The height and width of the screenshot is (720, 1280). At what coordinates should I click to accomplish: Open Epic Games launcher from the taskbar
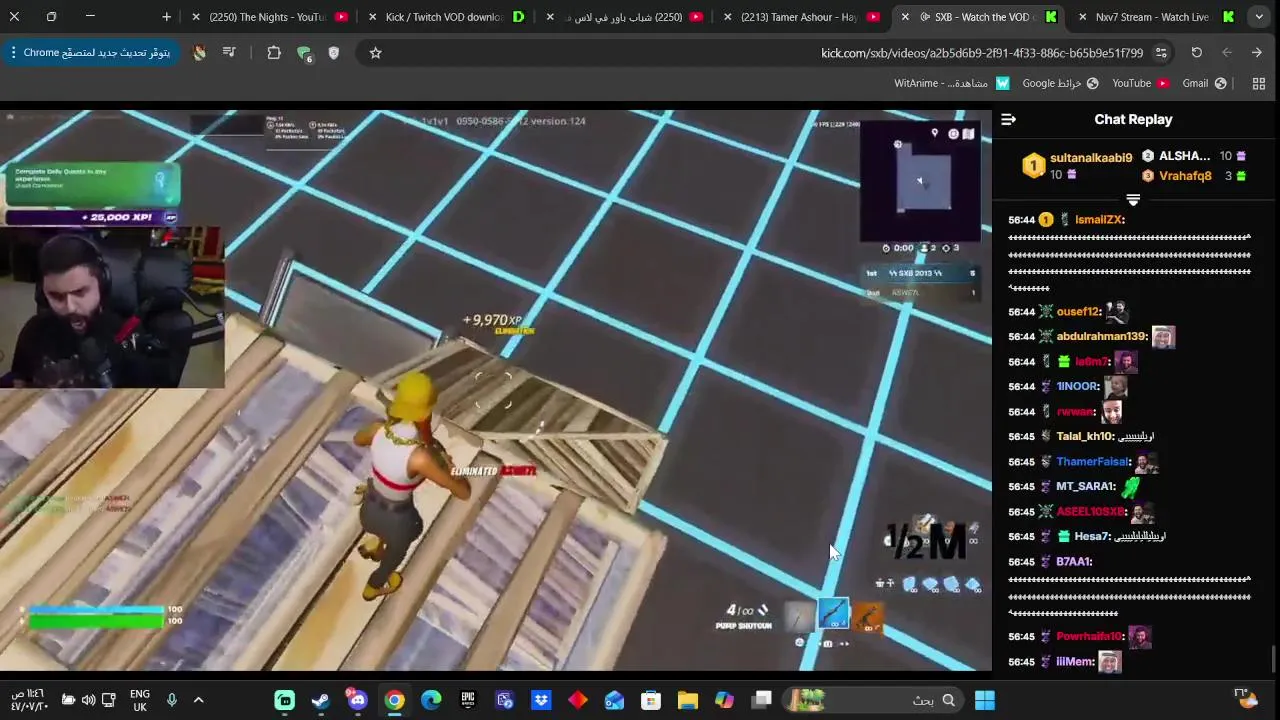[x=468, y=700]
